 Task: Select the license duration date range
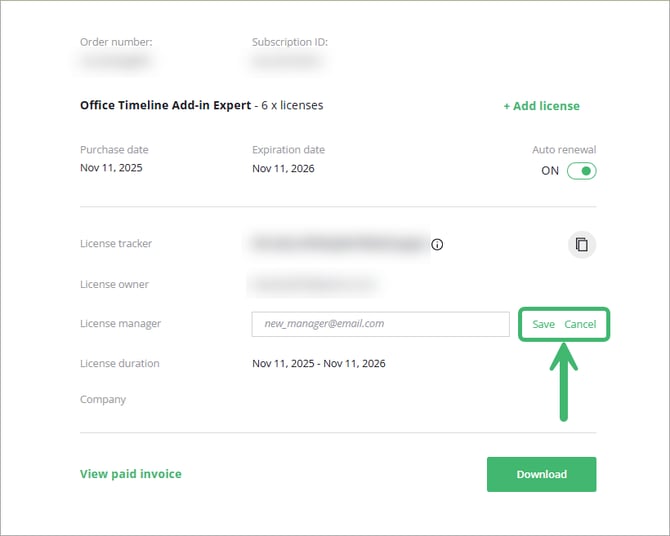click(x=318, y=363)
